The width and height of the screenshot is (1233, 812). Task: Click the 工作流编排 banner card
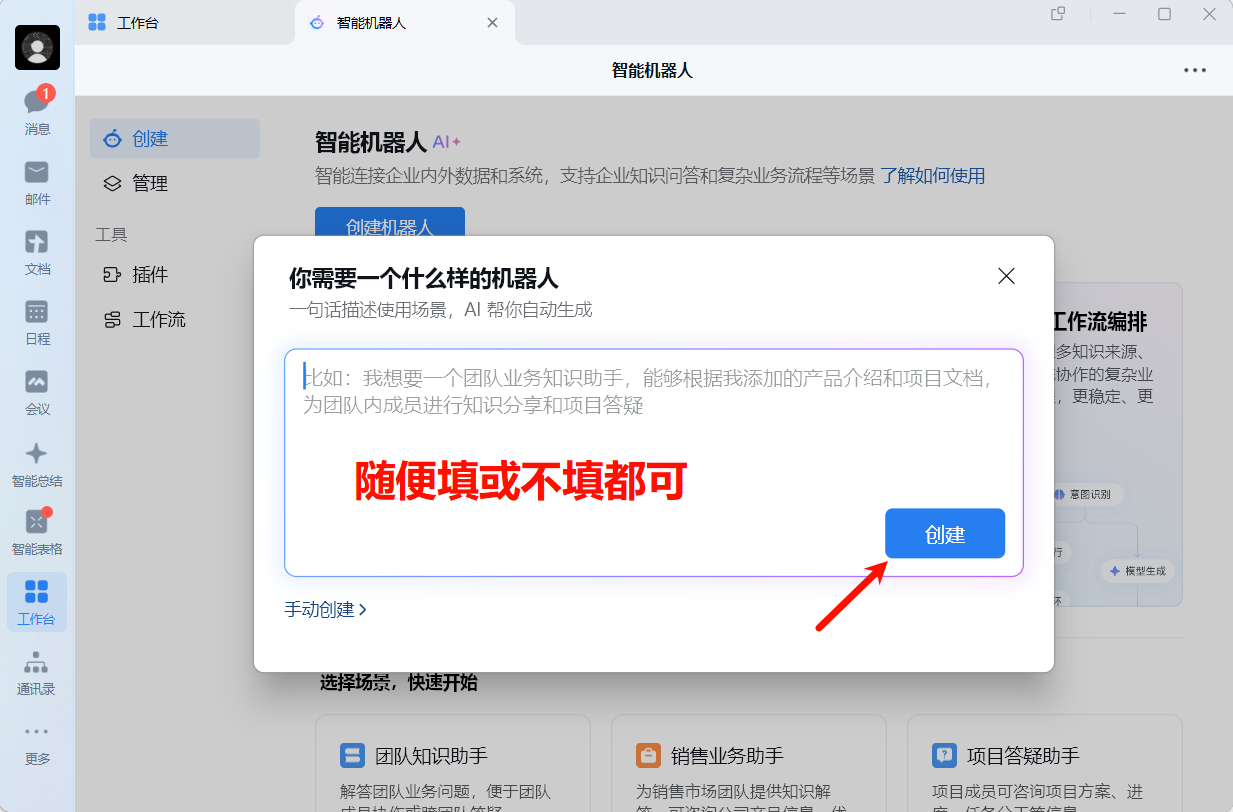[1118, 444]
